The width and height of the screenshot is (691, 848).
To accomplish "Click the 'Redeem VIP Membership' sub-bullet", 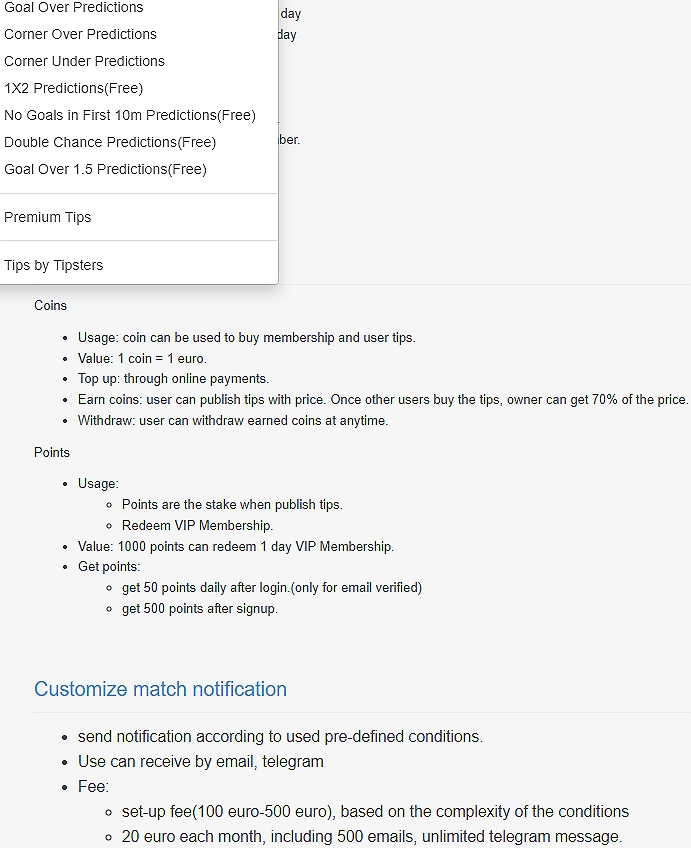I will click(x=197, y=525).
